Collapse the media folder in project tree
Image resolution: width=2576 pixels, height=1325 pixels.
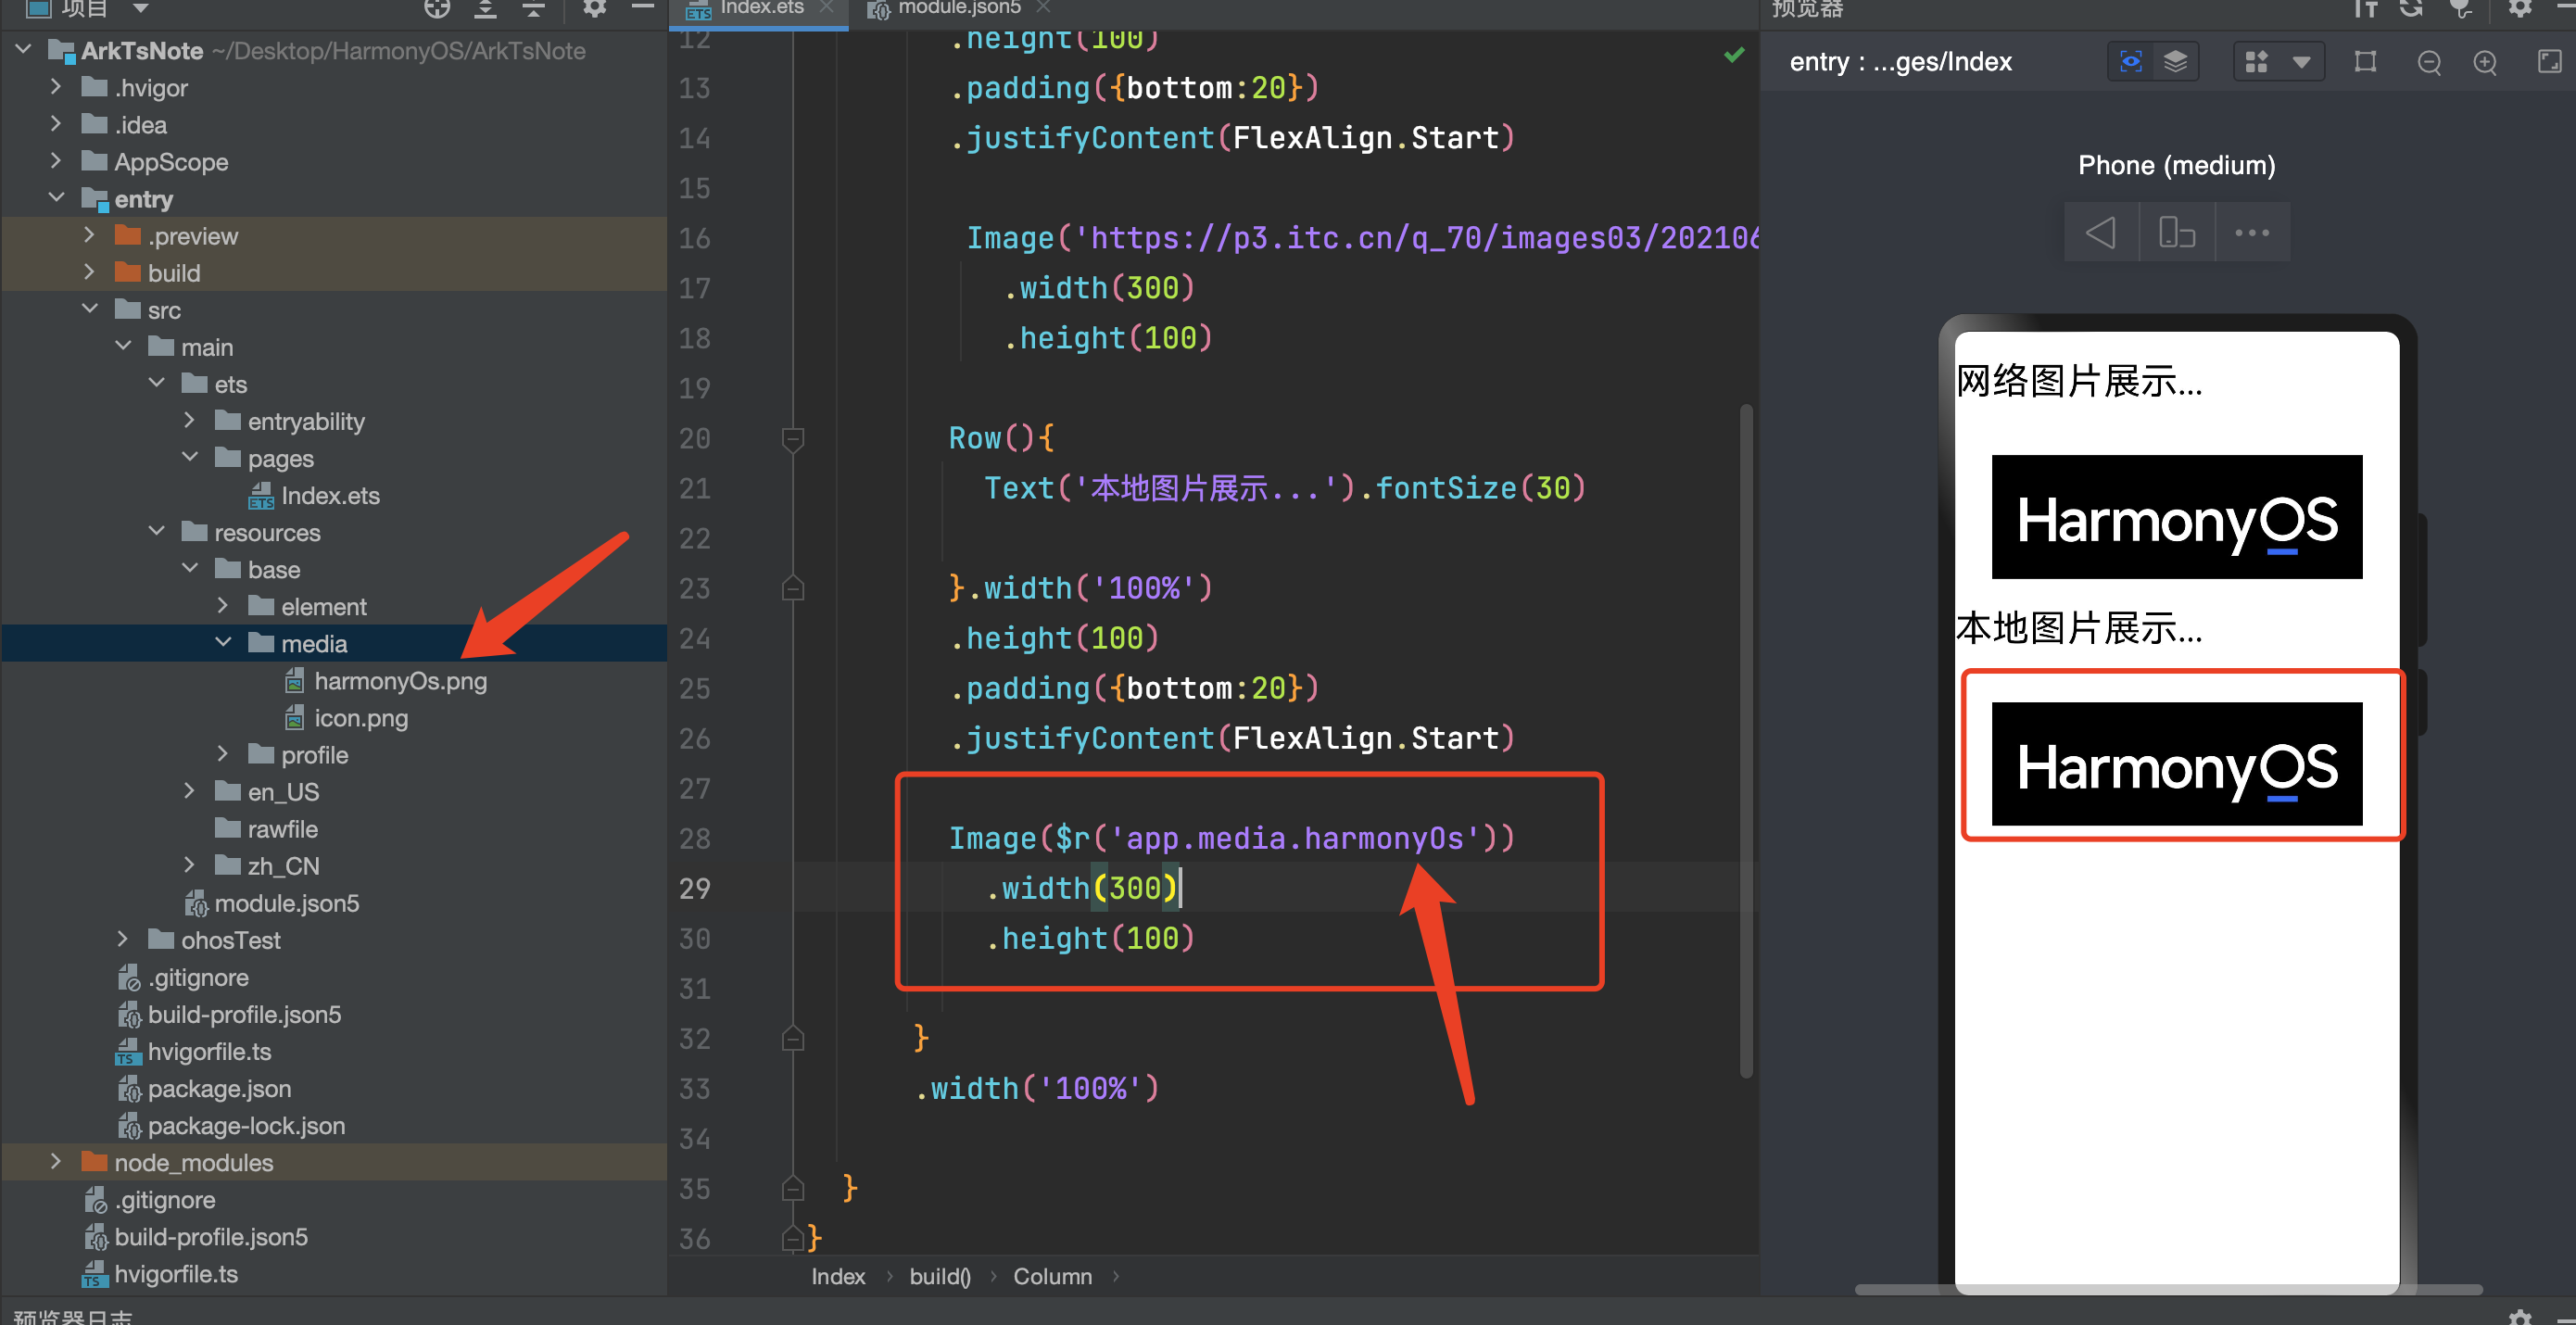[223, 643]
